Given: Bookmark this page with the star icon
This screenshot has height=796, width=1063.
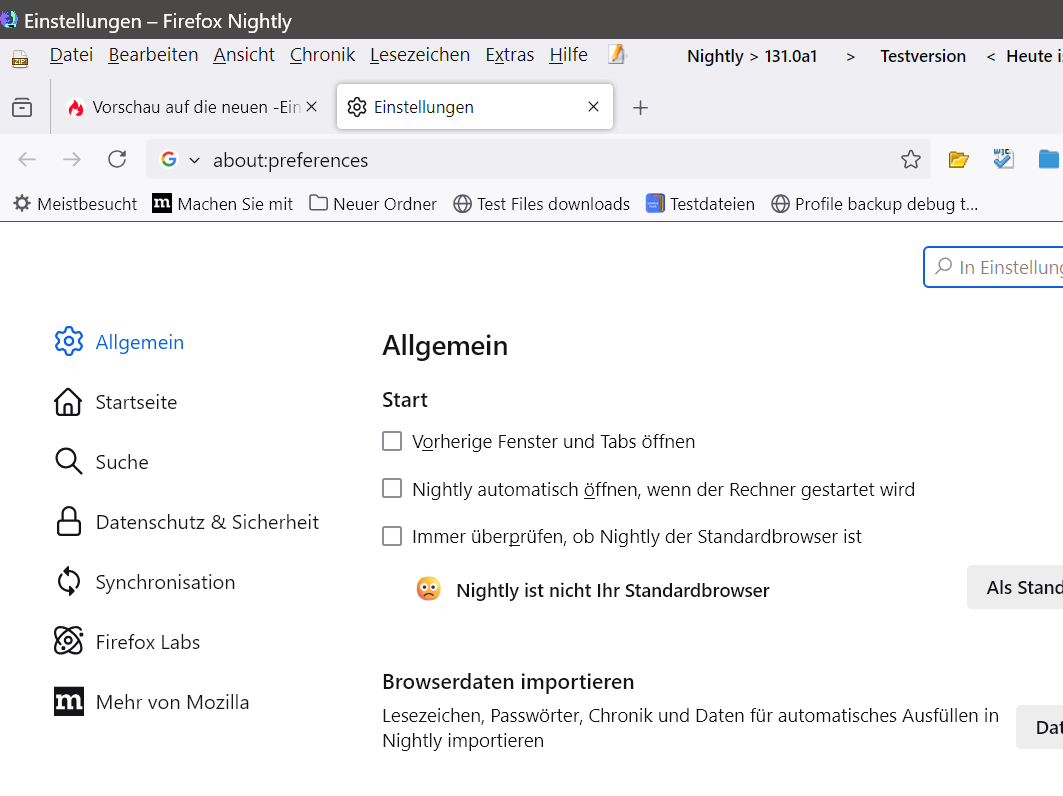Looking at the screenshot, I should [x=910, y=159].
